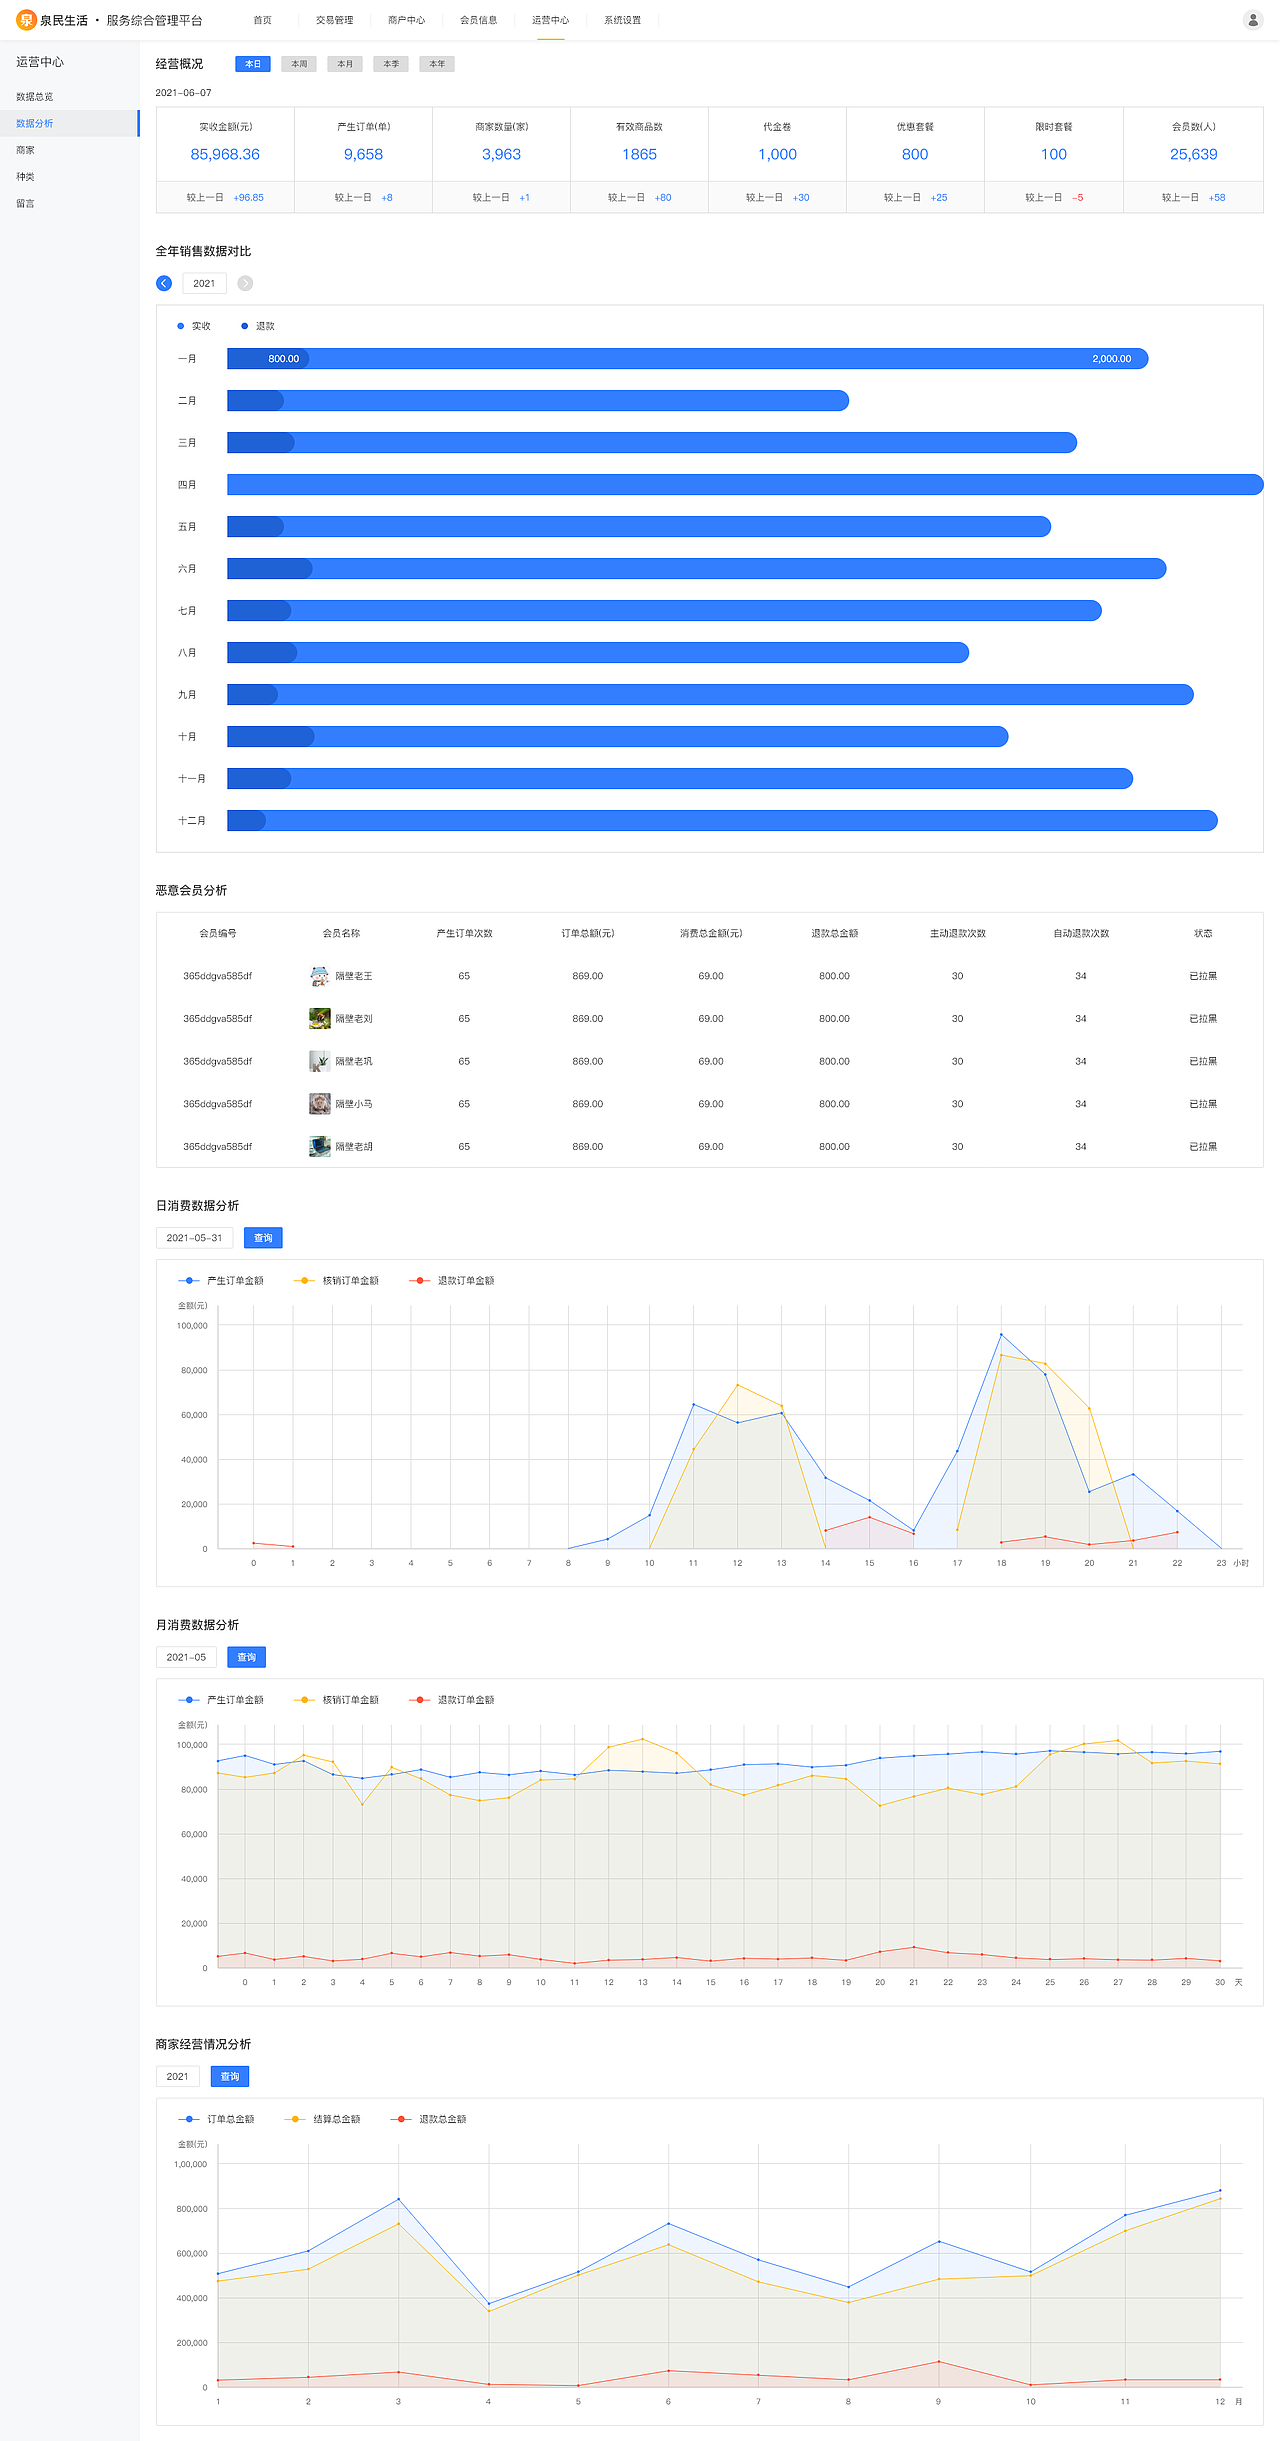Open the 2021-05 month field

[x=186, y=1657]
